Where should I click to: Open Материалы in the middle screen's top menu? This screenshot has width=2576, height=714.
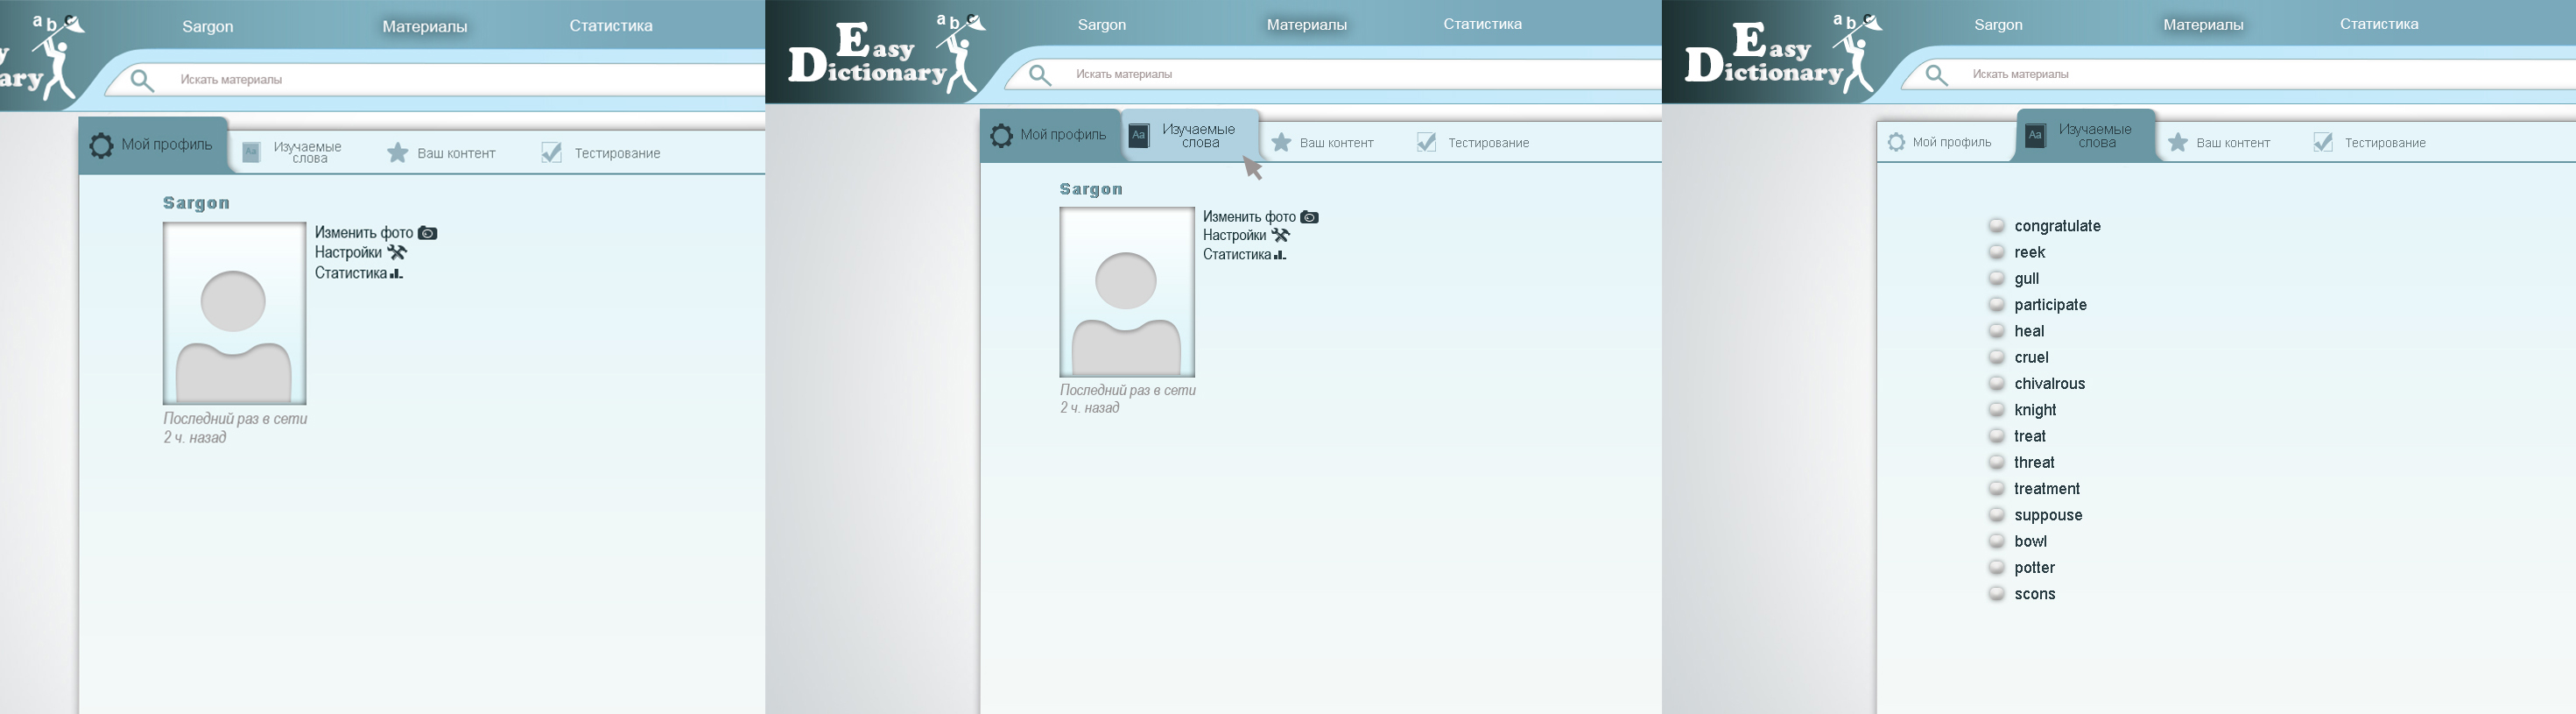[x=1306, y=24]
